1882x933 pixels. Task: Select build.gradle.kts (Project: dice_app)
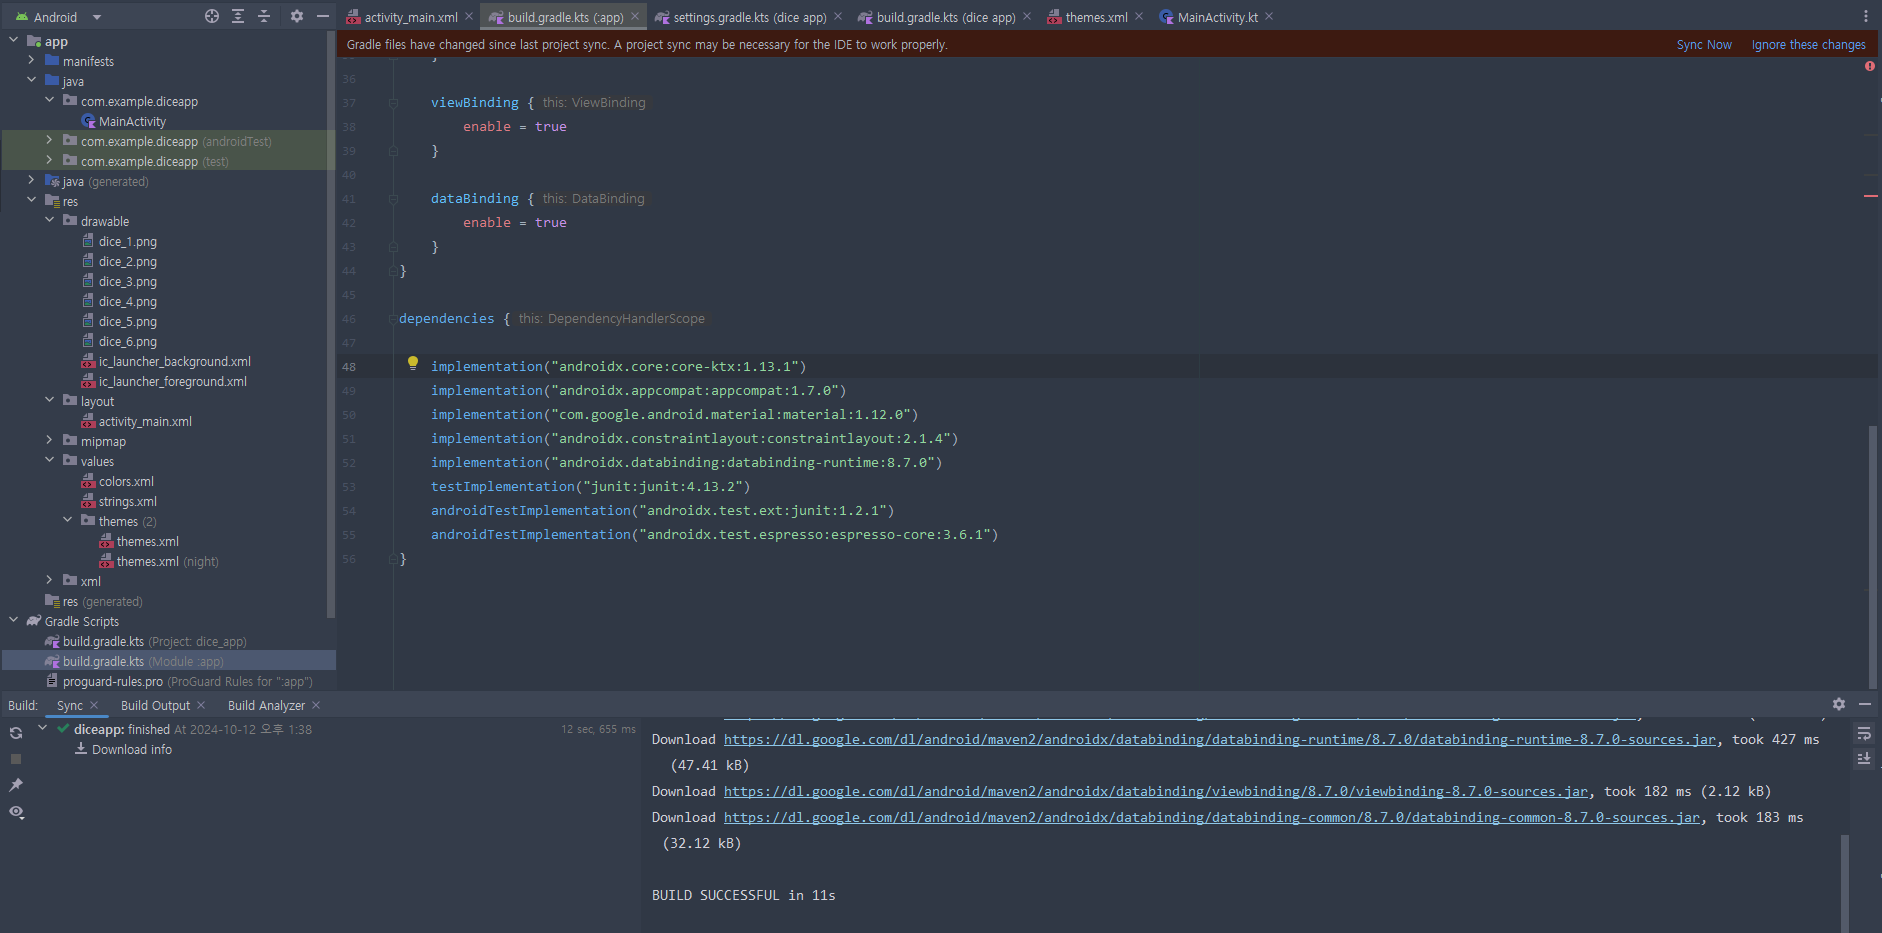click(154, 641)
